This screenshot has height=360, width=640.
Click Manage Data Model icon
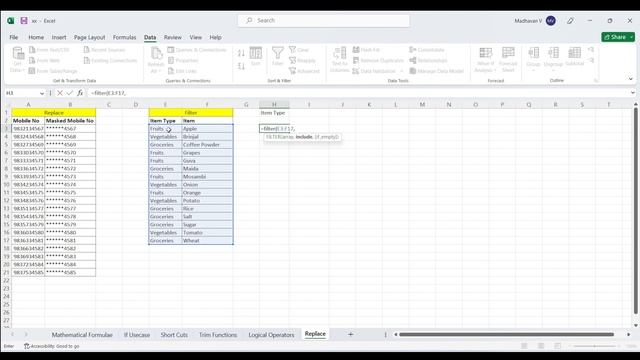(413, 71)
